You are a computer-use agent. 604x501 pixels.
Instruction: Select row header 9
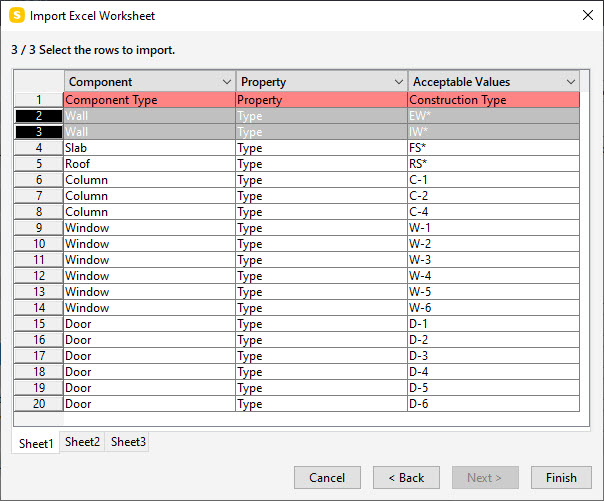(x=39, y=228)
